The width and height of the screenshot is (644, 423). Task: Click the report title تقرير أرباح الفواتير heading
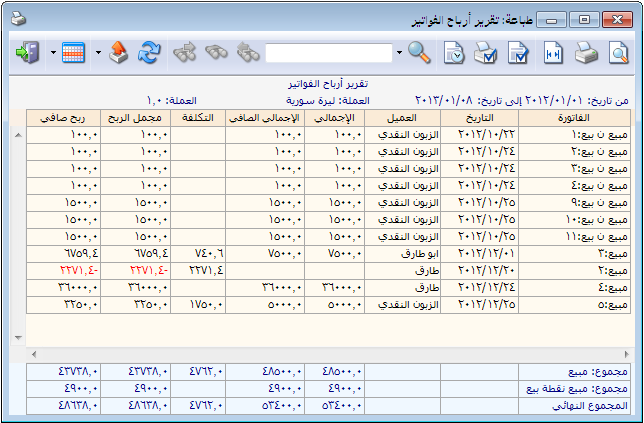pyautogui.click(x=328, y=84)
